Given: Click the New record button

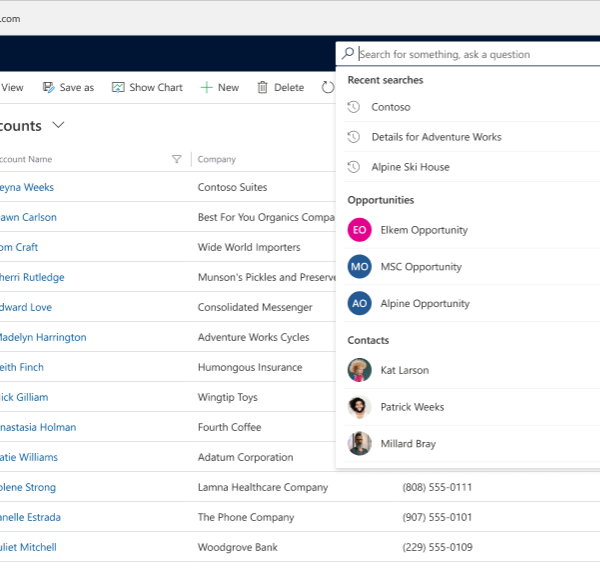Looking at the screenshot, I should tap(220, 88).
